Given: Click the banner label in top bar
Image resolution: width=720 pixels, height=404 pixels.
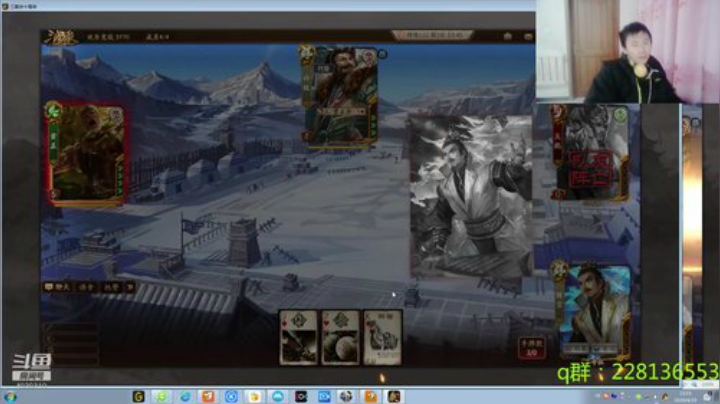Looking at the screenshot, I should 432,35.
